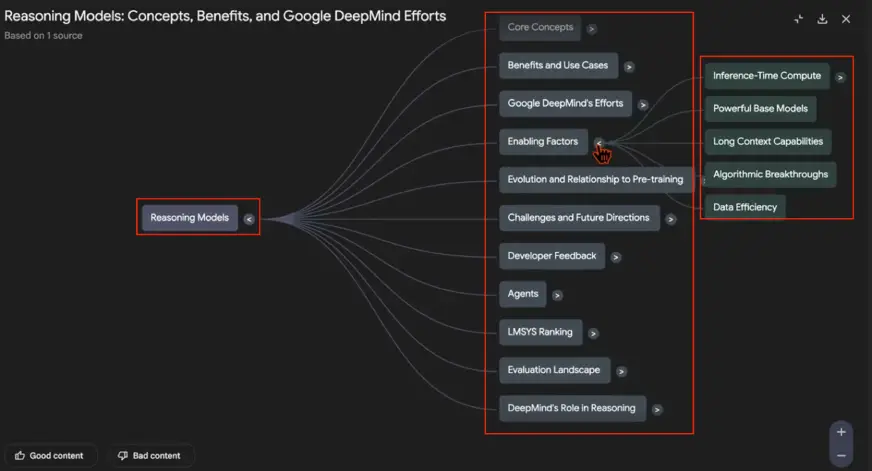Screen dimensions: 872x471
Task: Close the mind map panel
Action: click(846, 19)
